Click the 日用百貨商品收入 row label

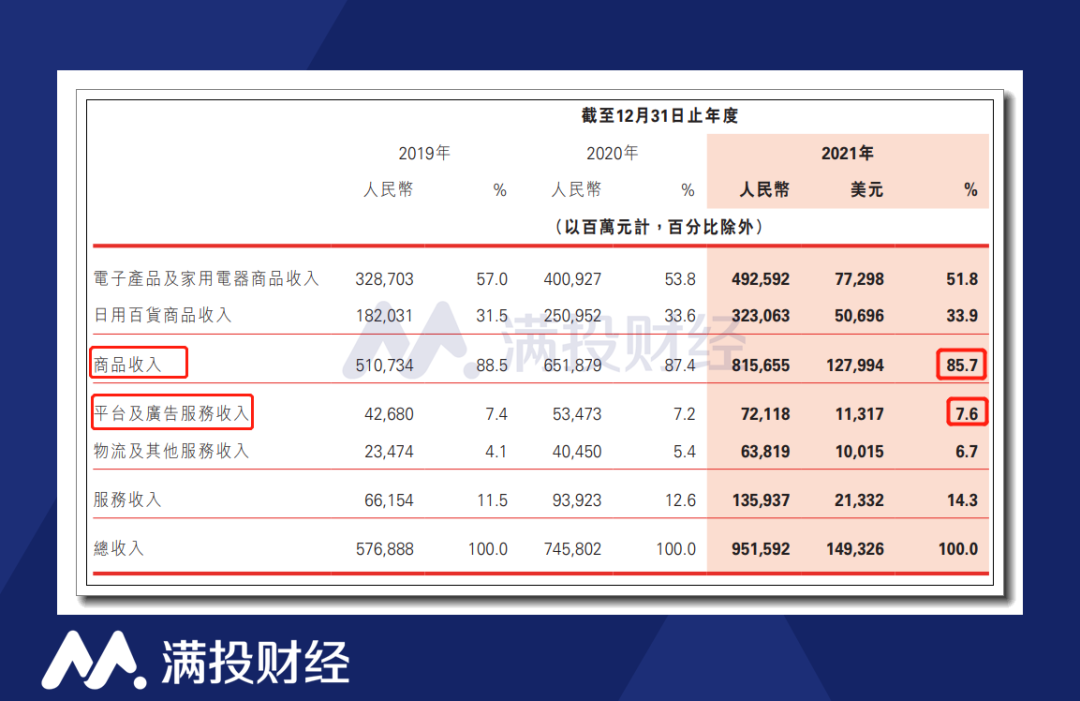pyautogui.click(x=162, y=315)
